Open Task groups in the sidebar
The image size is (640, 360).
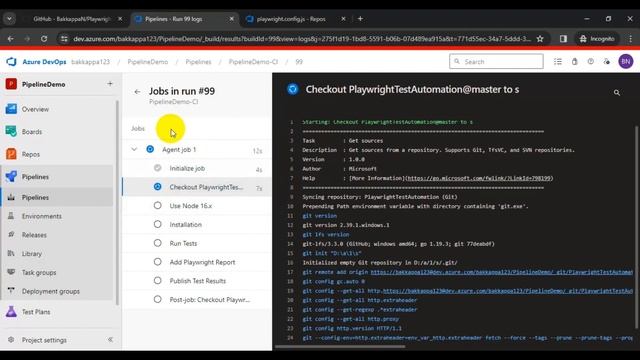[39, 272]
